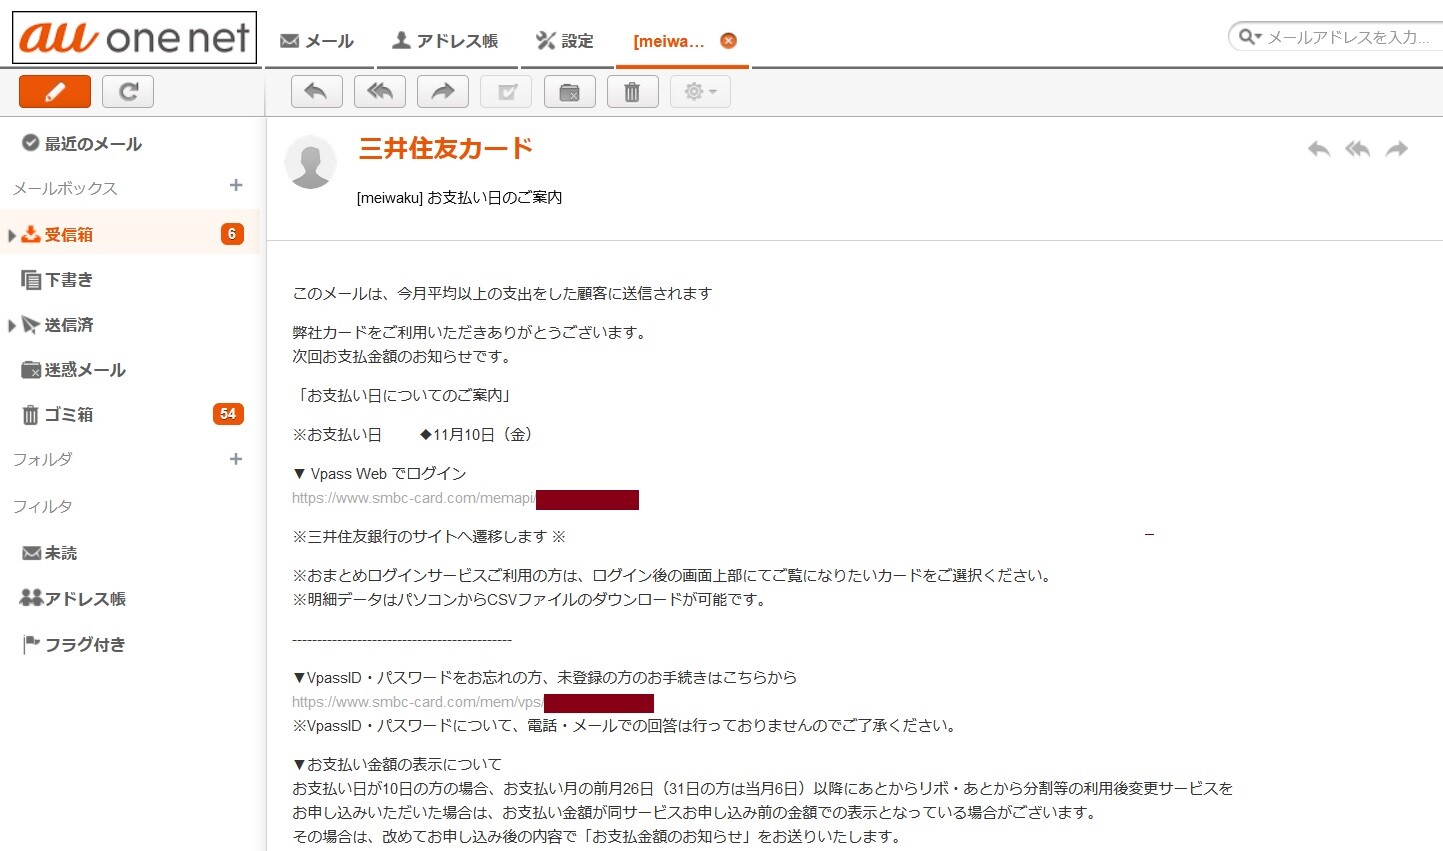Delete the message with the trash button
Screen dimensions: 1443x851
[x=633, y=92]
